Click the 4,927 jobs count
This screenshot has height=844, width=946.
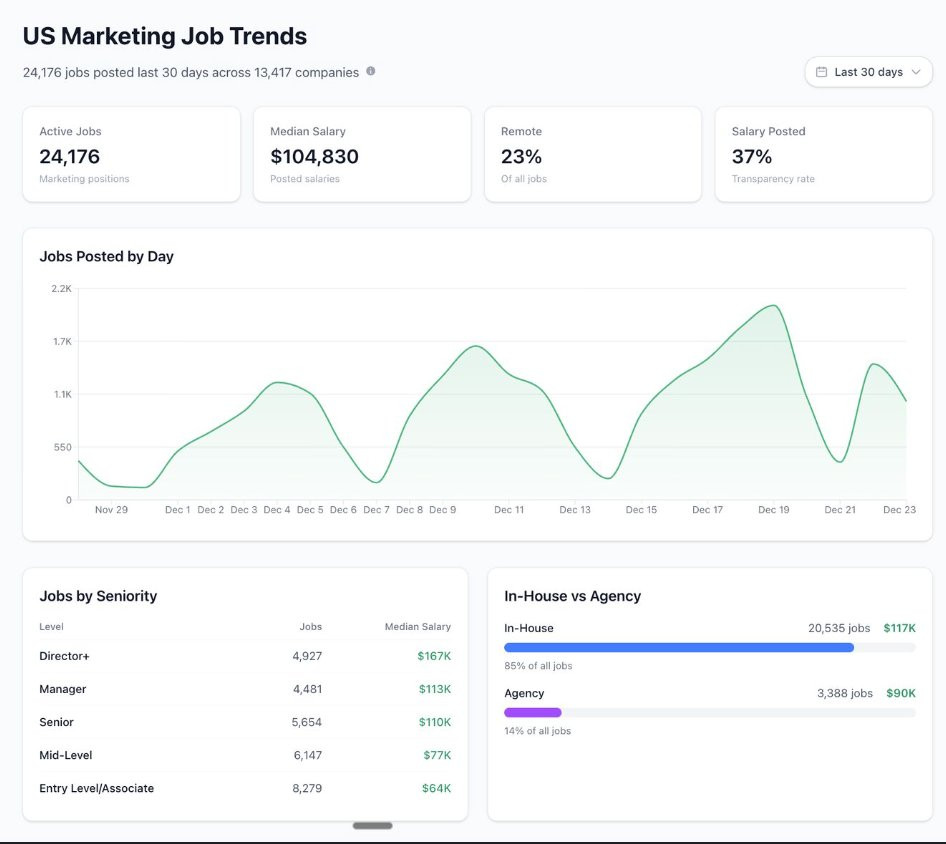[307, 656]
